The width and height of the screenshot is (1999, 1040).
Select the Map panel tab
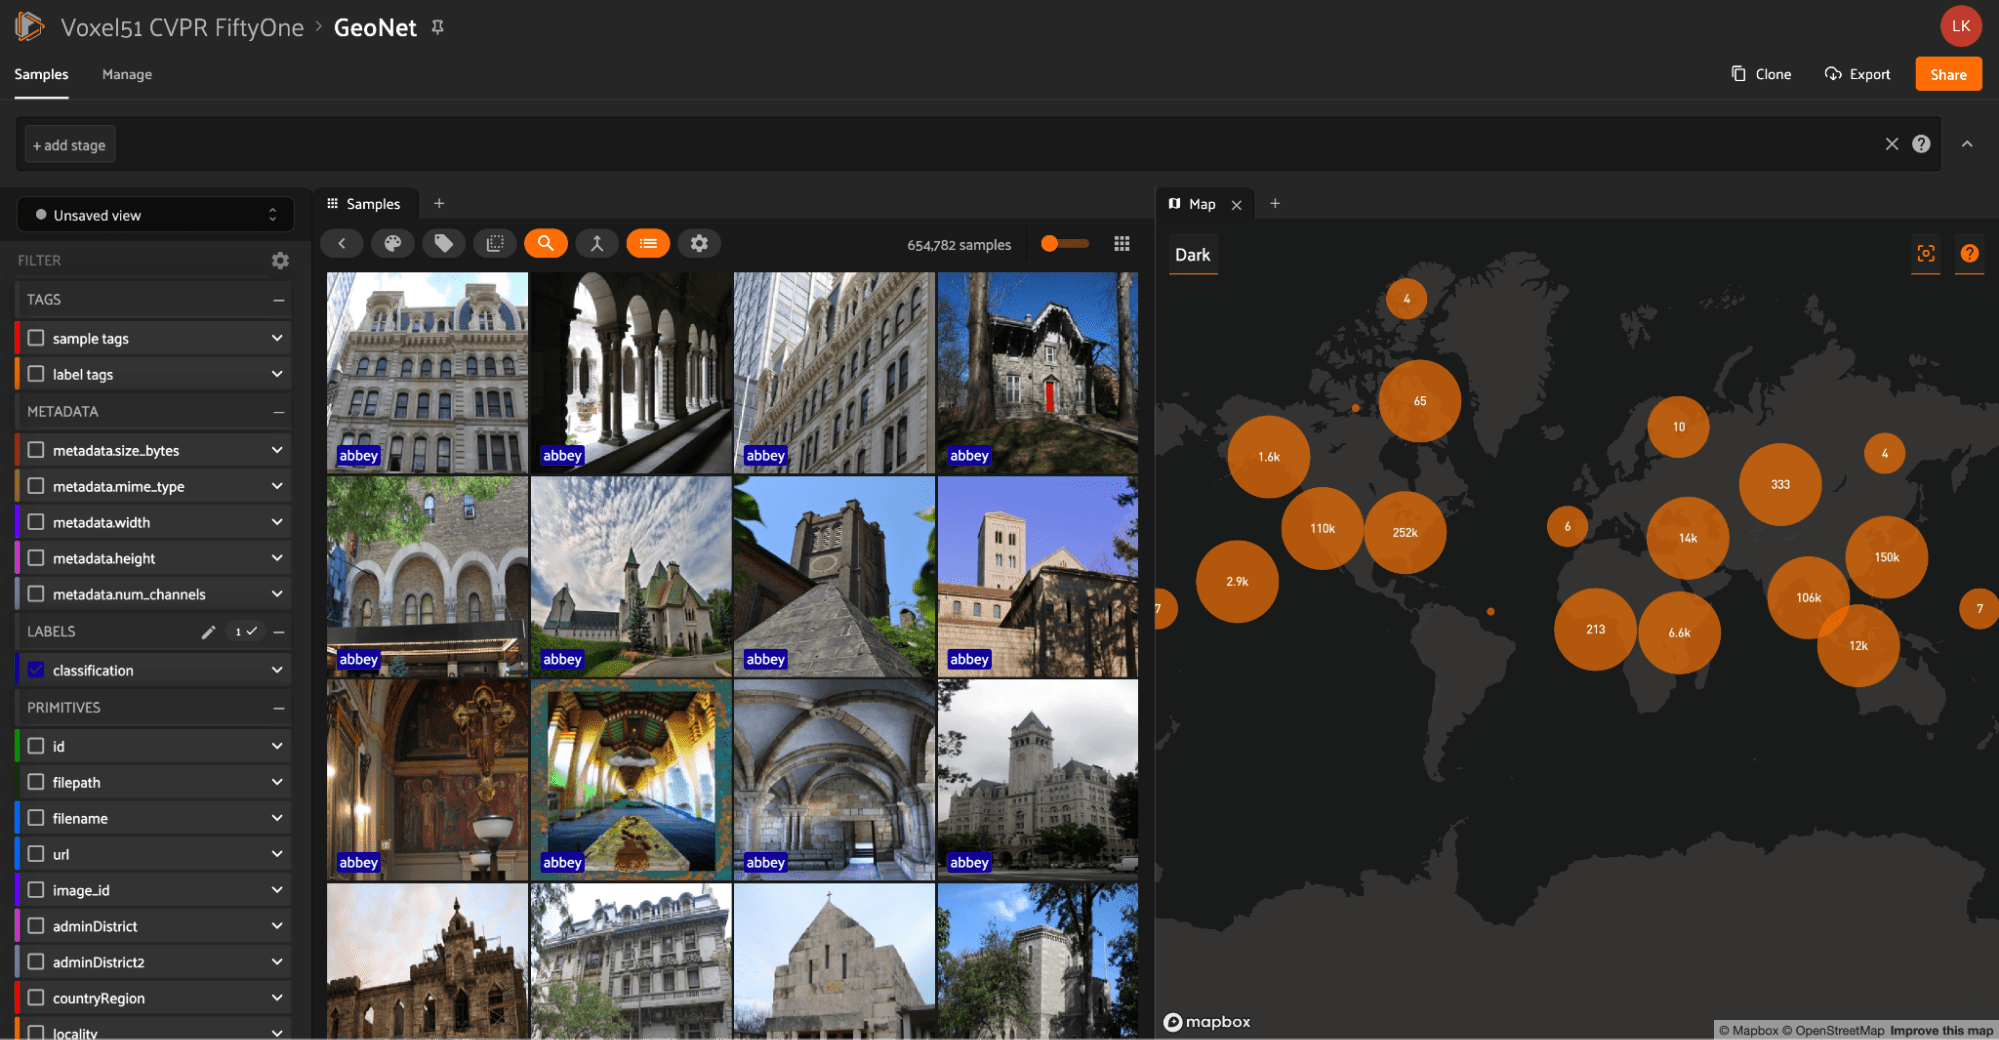[1201, 204]
